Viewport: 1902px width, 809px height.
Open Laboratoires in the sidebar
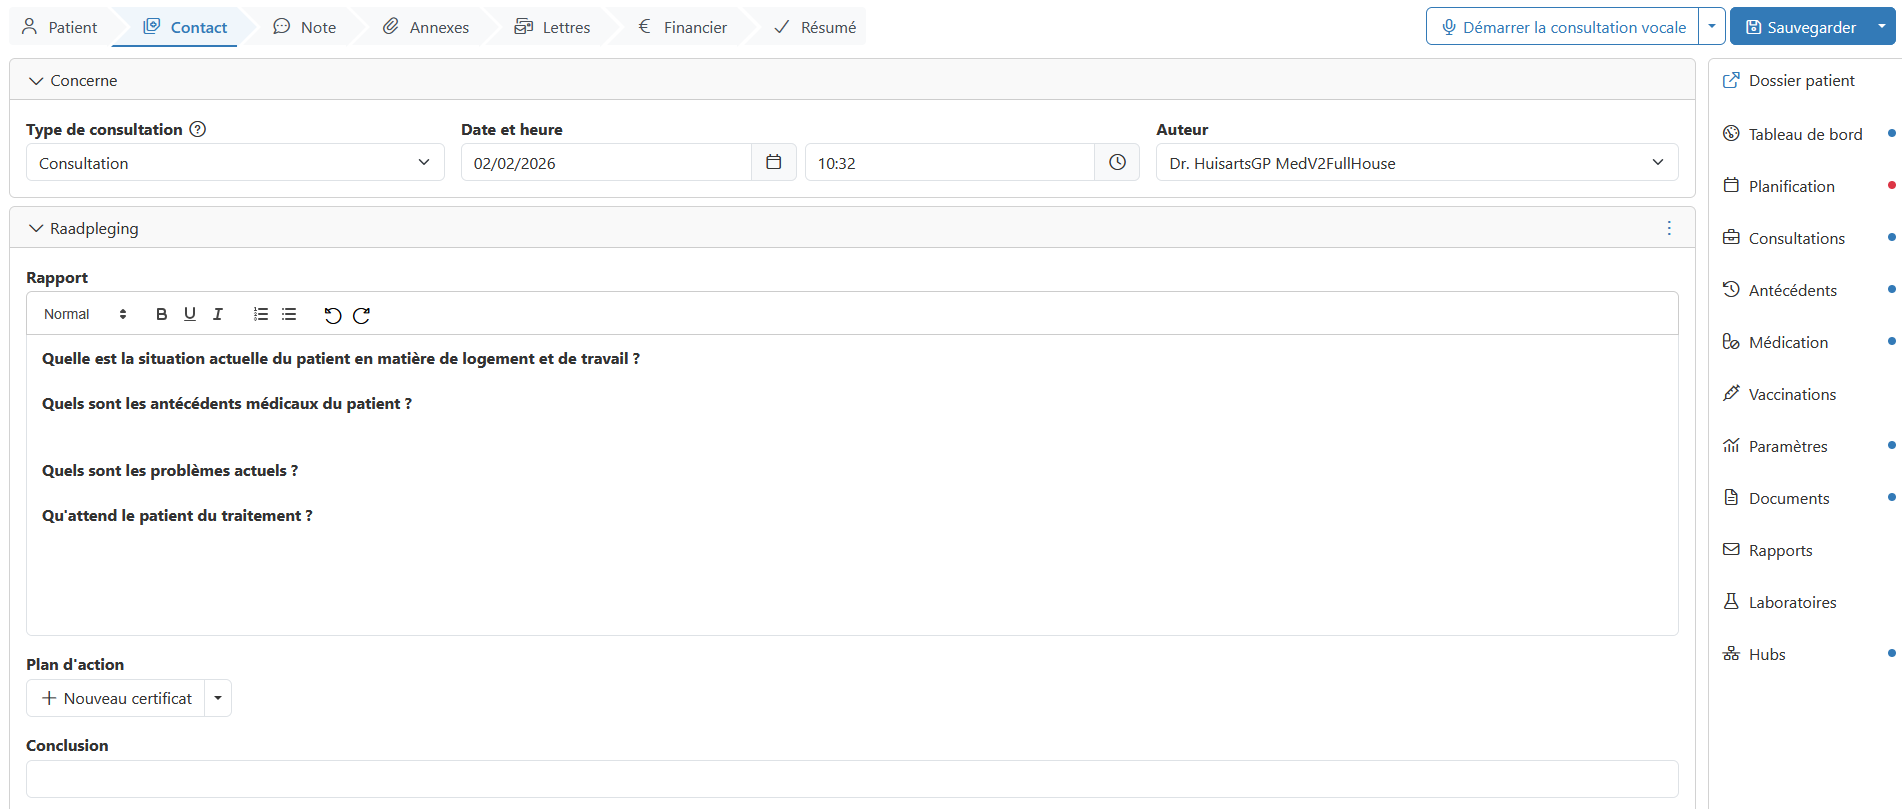[1780, 602]
